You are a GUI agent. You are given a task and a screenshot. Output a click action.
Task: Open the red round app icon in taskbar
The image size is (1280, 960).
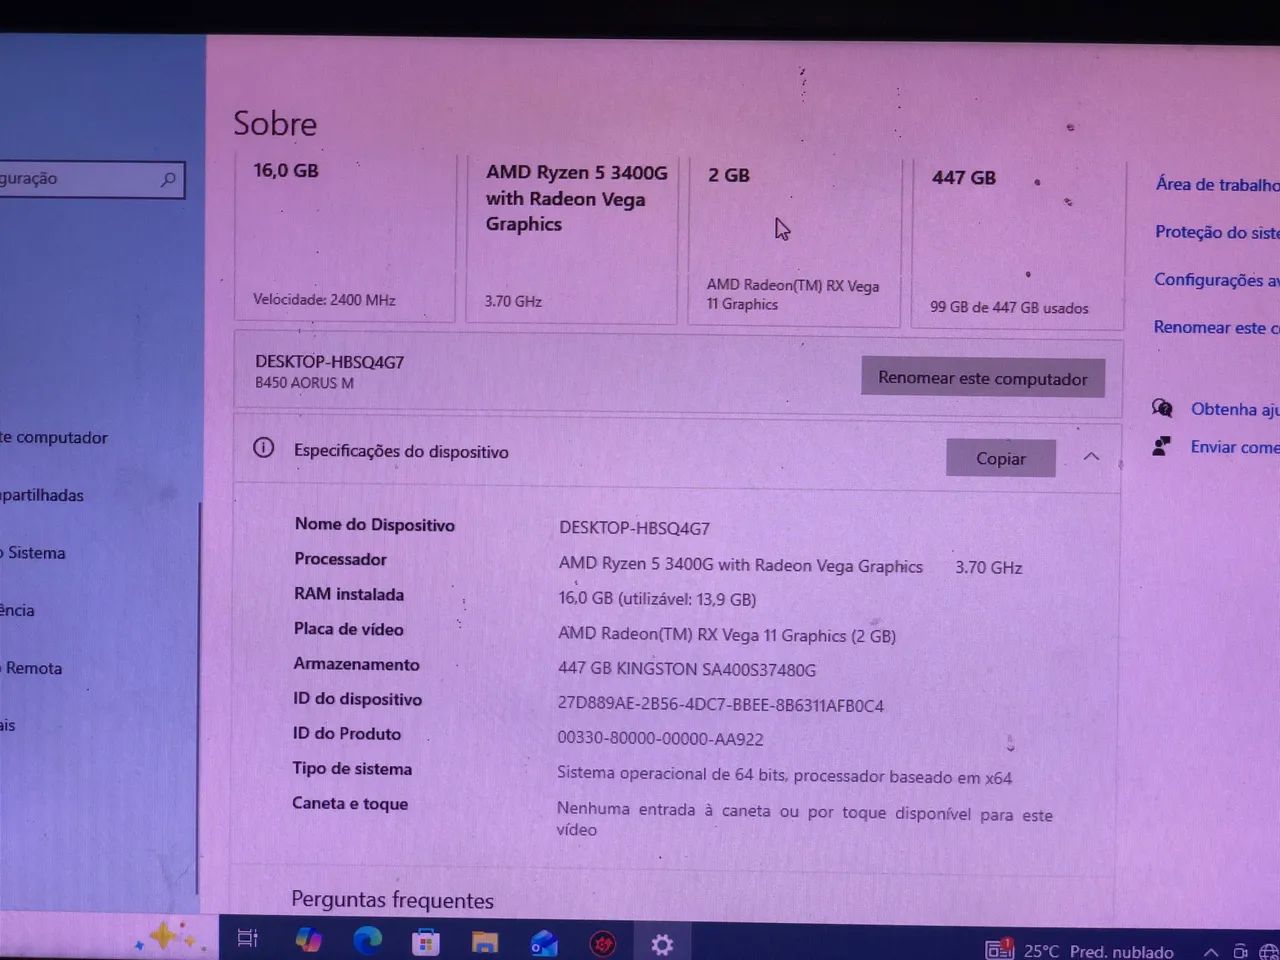[x=603, y=943]
